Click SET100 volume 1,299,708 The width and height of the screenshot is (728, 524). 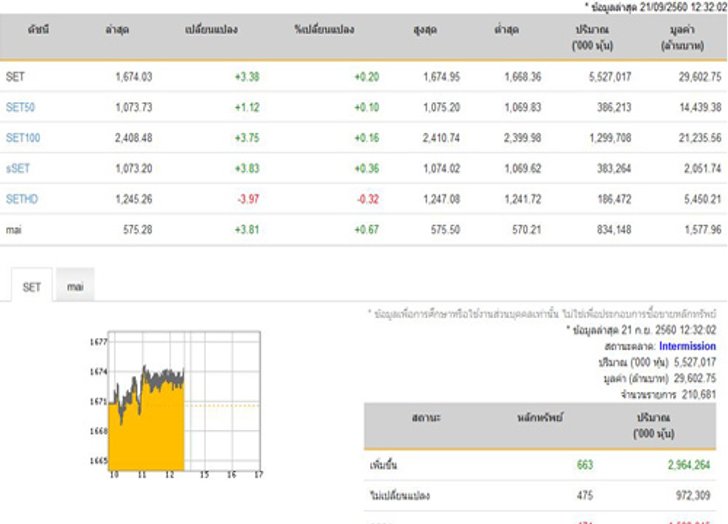pyautogui.click(x=610, y=138)
